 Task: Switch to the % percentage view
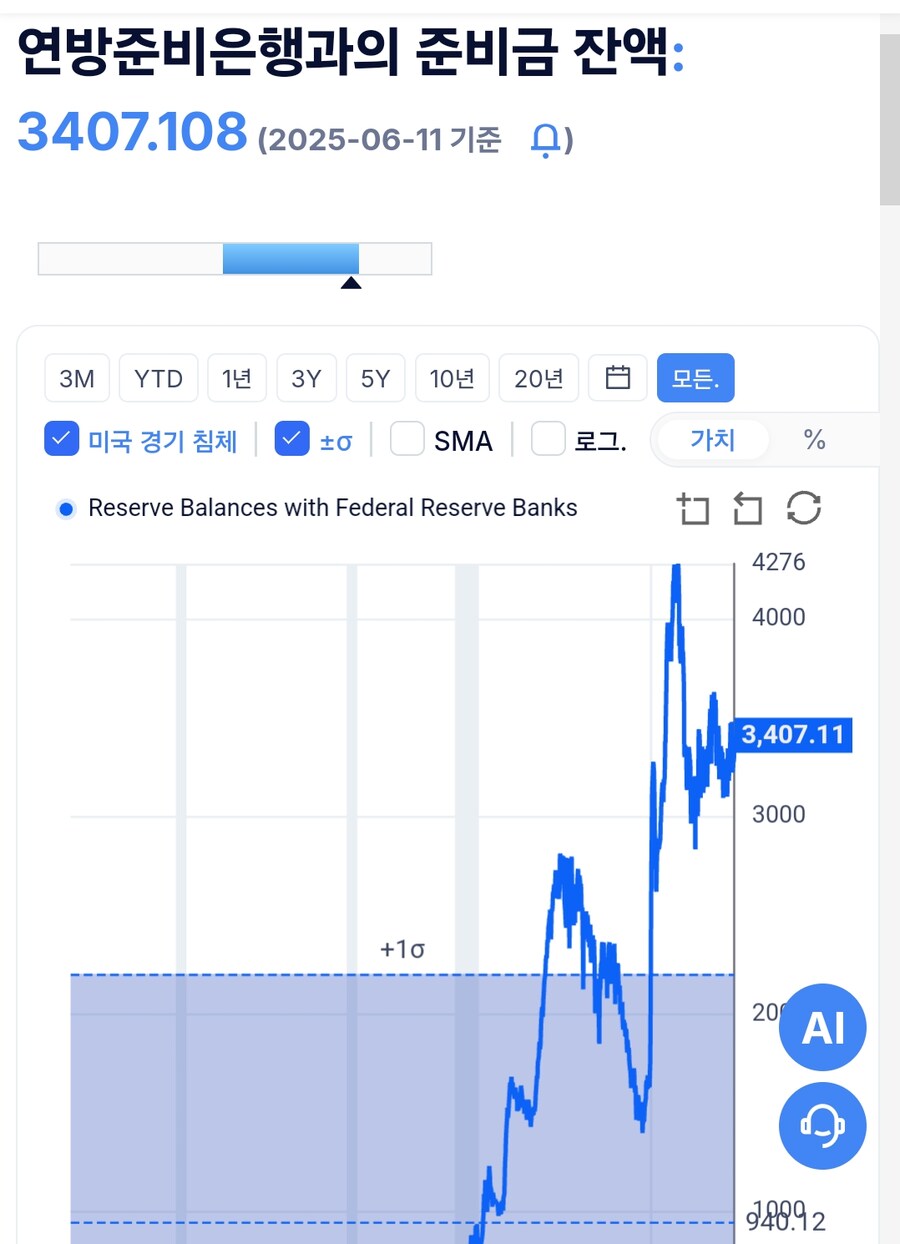coord(815,440)
